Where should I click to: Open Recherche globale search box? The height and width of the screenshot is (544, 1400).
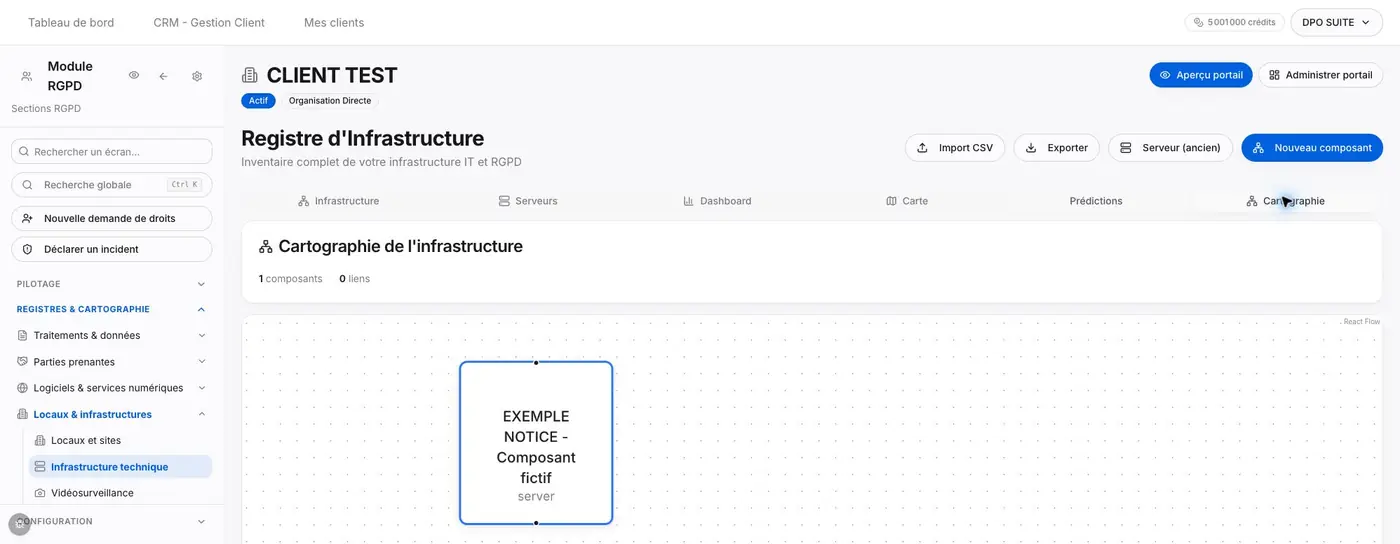point(112,185)
